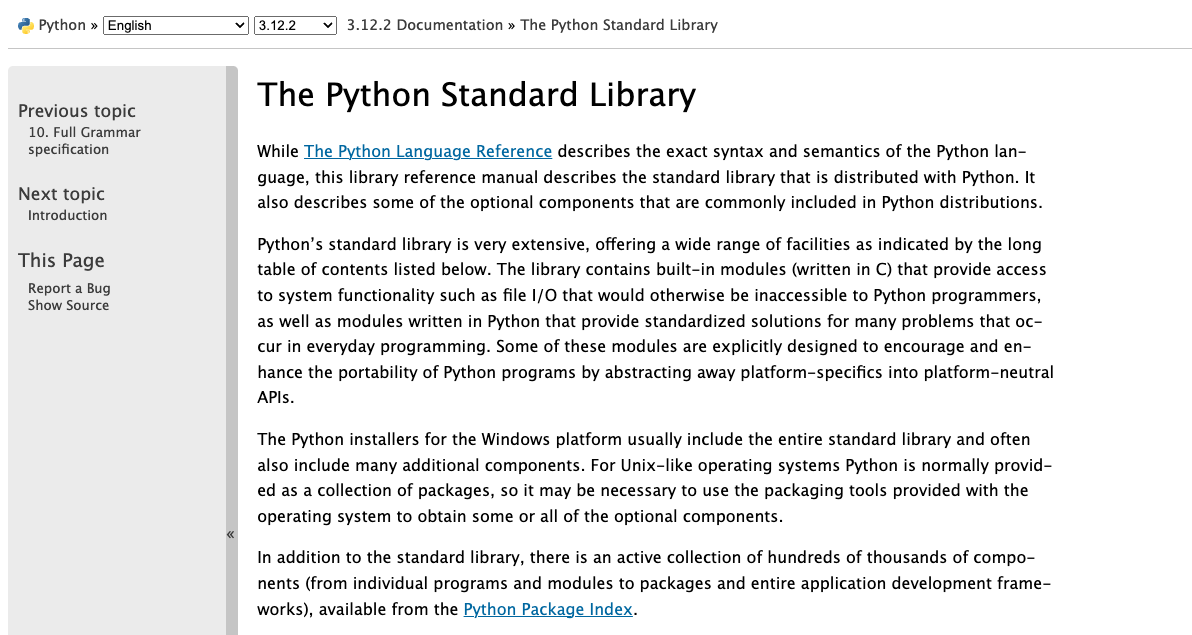Screen dimensions: 1192x635
Task: Follow The Python Language Reference link
Action: [x=428, y=151]
